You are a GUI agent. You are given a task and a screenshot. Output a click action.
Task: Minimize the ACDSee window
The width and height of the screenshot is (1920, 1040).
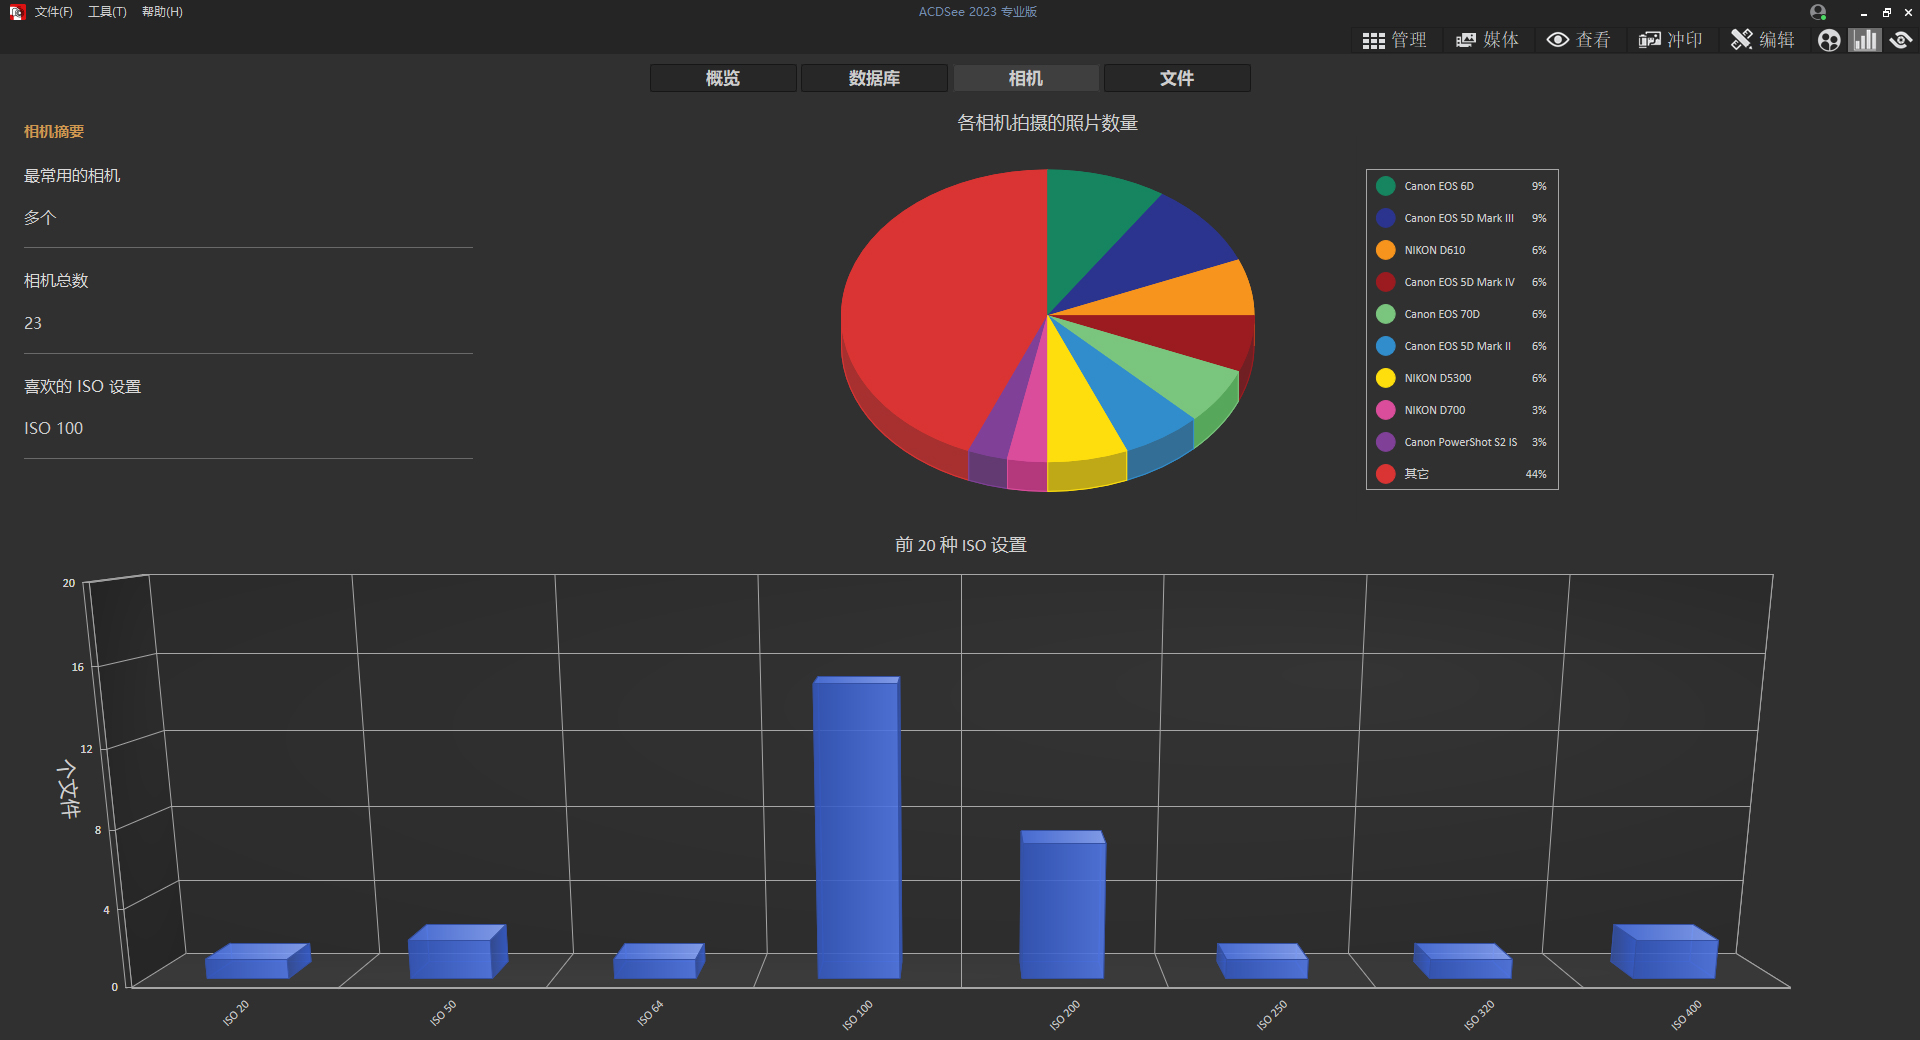[1864, 13]
